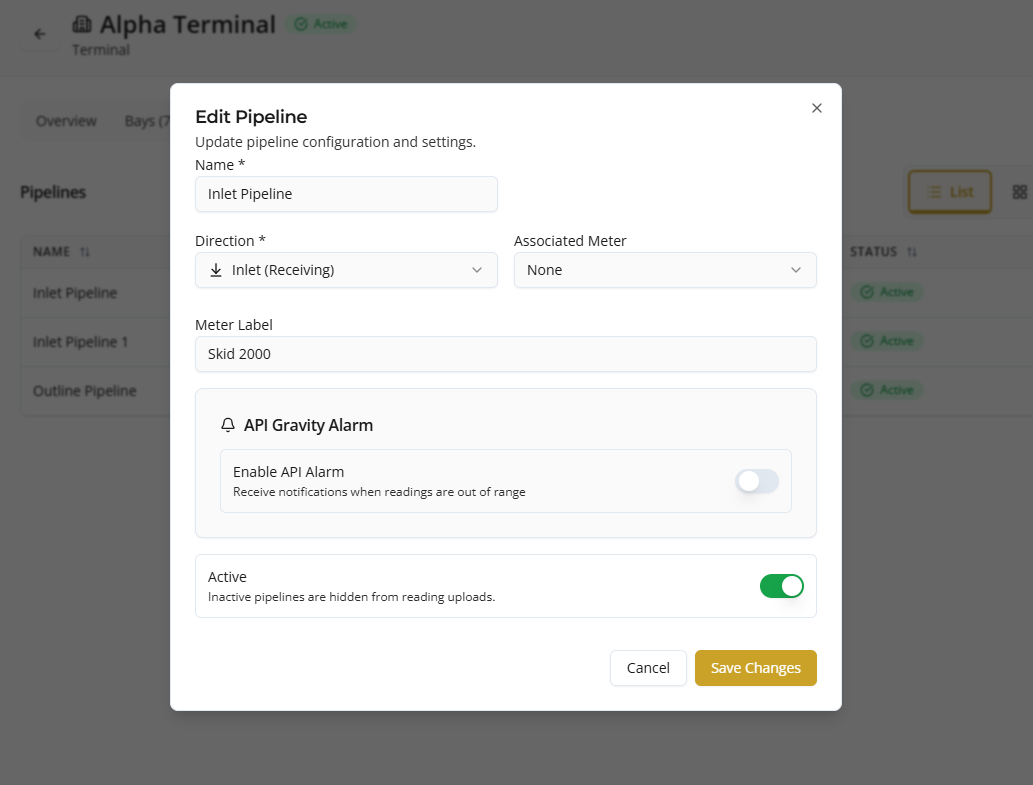Click the back arrow beside Alpha Terminal
Screen dimensions: 1033x785
click(40, 34)
